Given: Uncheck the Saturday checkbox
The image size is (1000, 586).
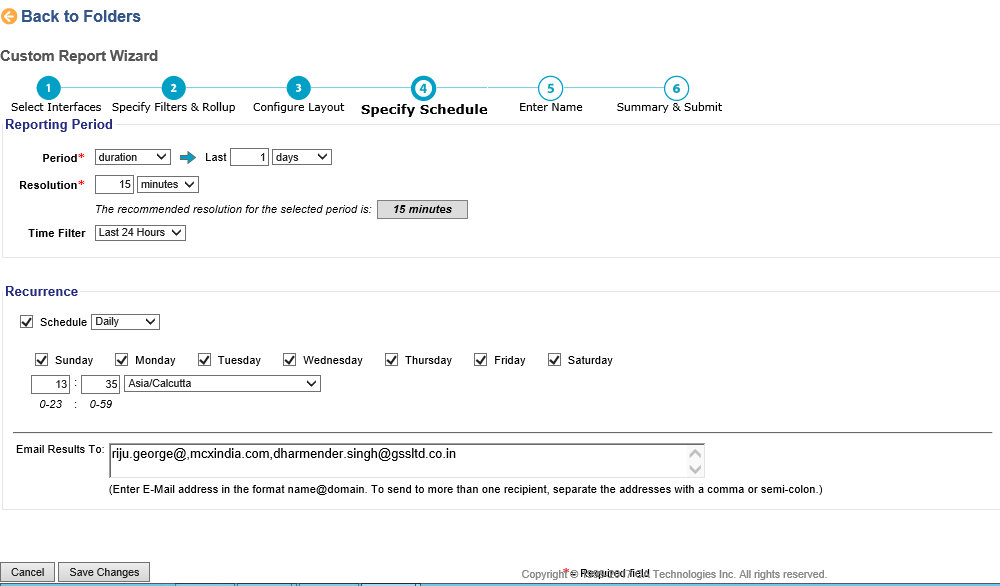Looking at the screenshot, I should pos(554,359).
